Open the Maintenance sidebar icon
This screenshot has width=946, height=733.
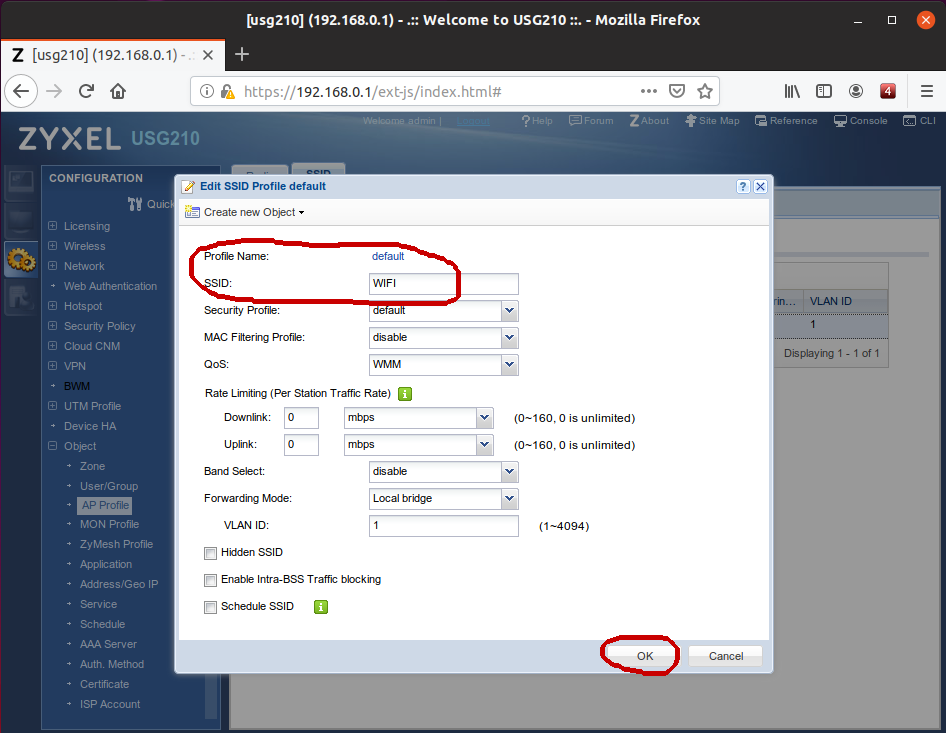[21, 297]
